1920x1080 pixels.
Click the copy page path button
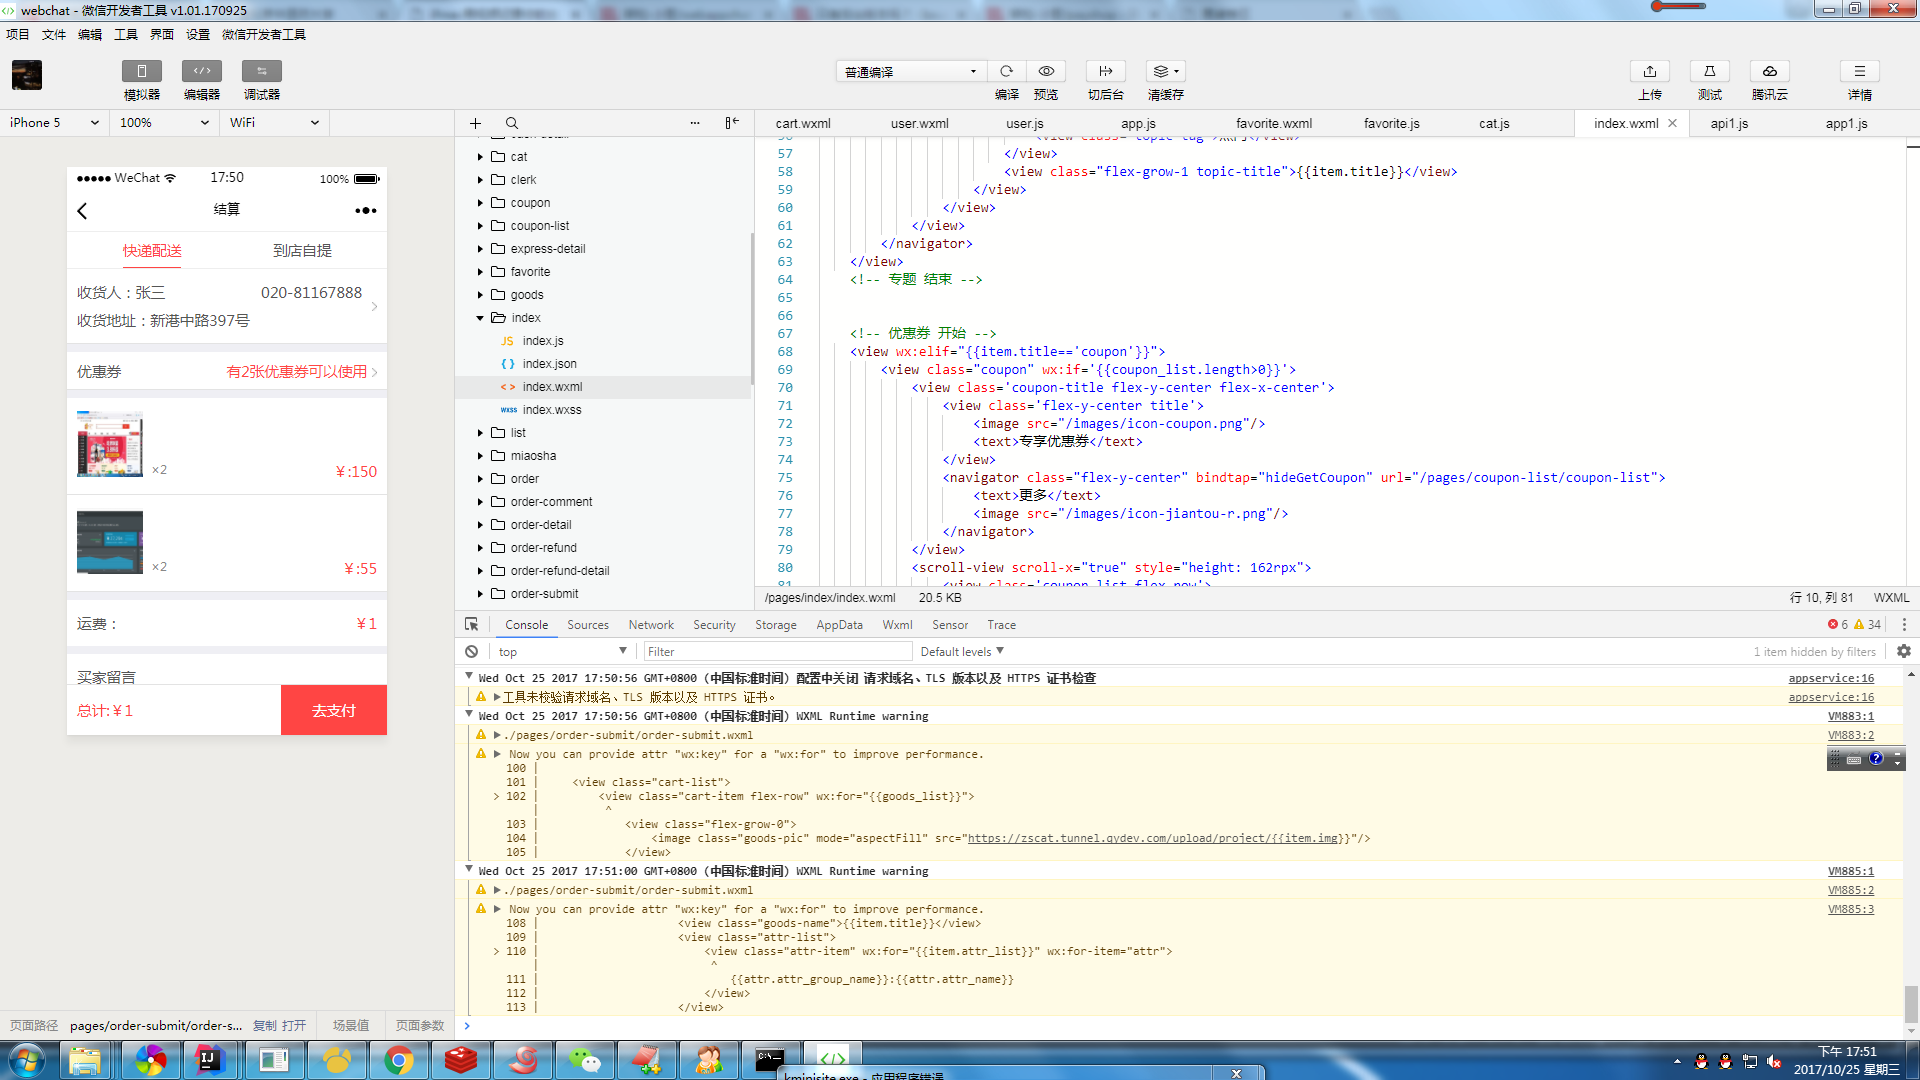(264, 1026)
